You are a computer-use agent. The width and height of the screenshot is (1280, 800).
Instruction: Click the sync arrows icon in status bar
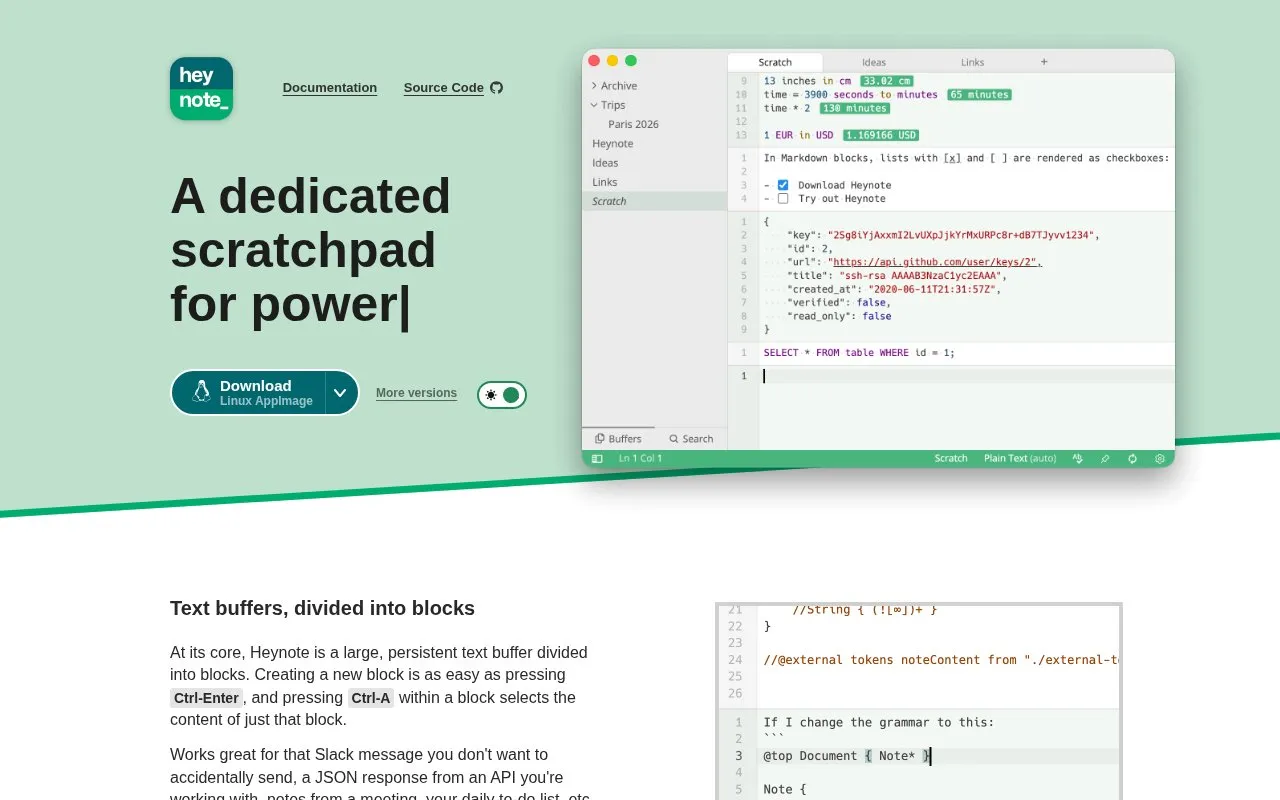click(1132, 458)
